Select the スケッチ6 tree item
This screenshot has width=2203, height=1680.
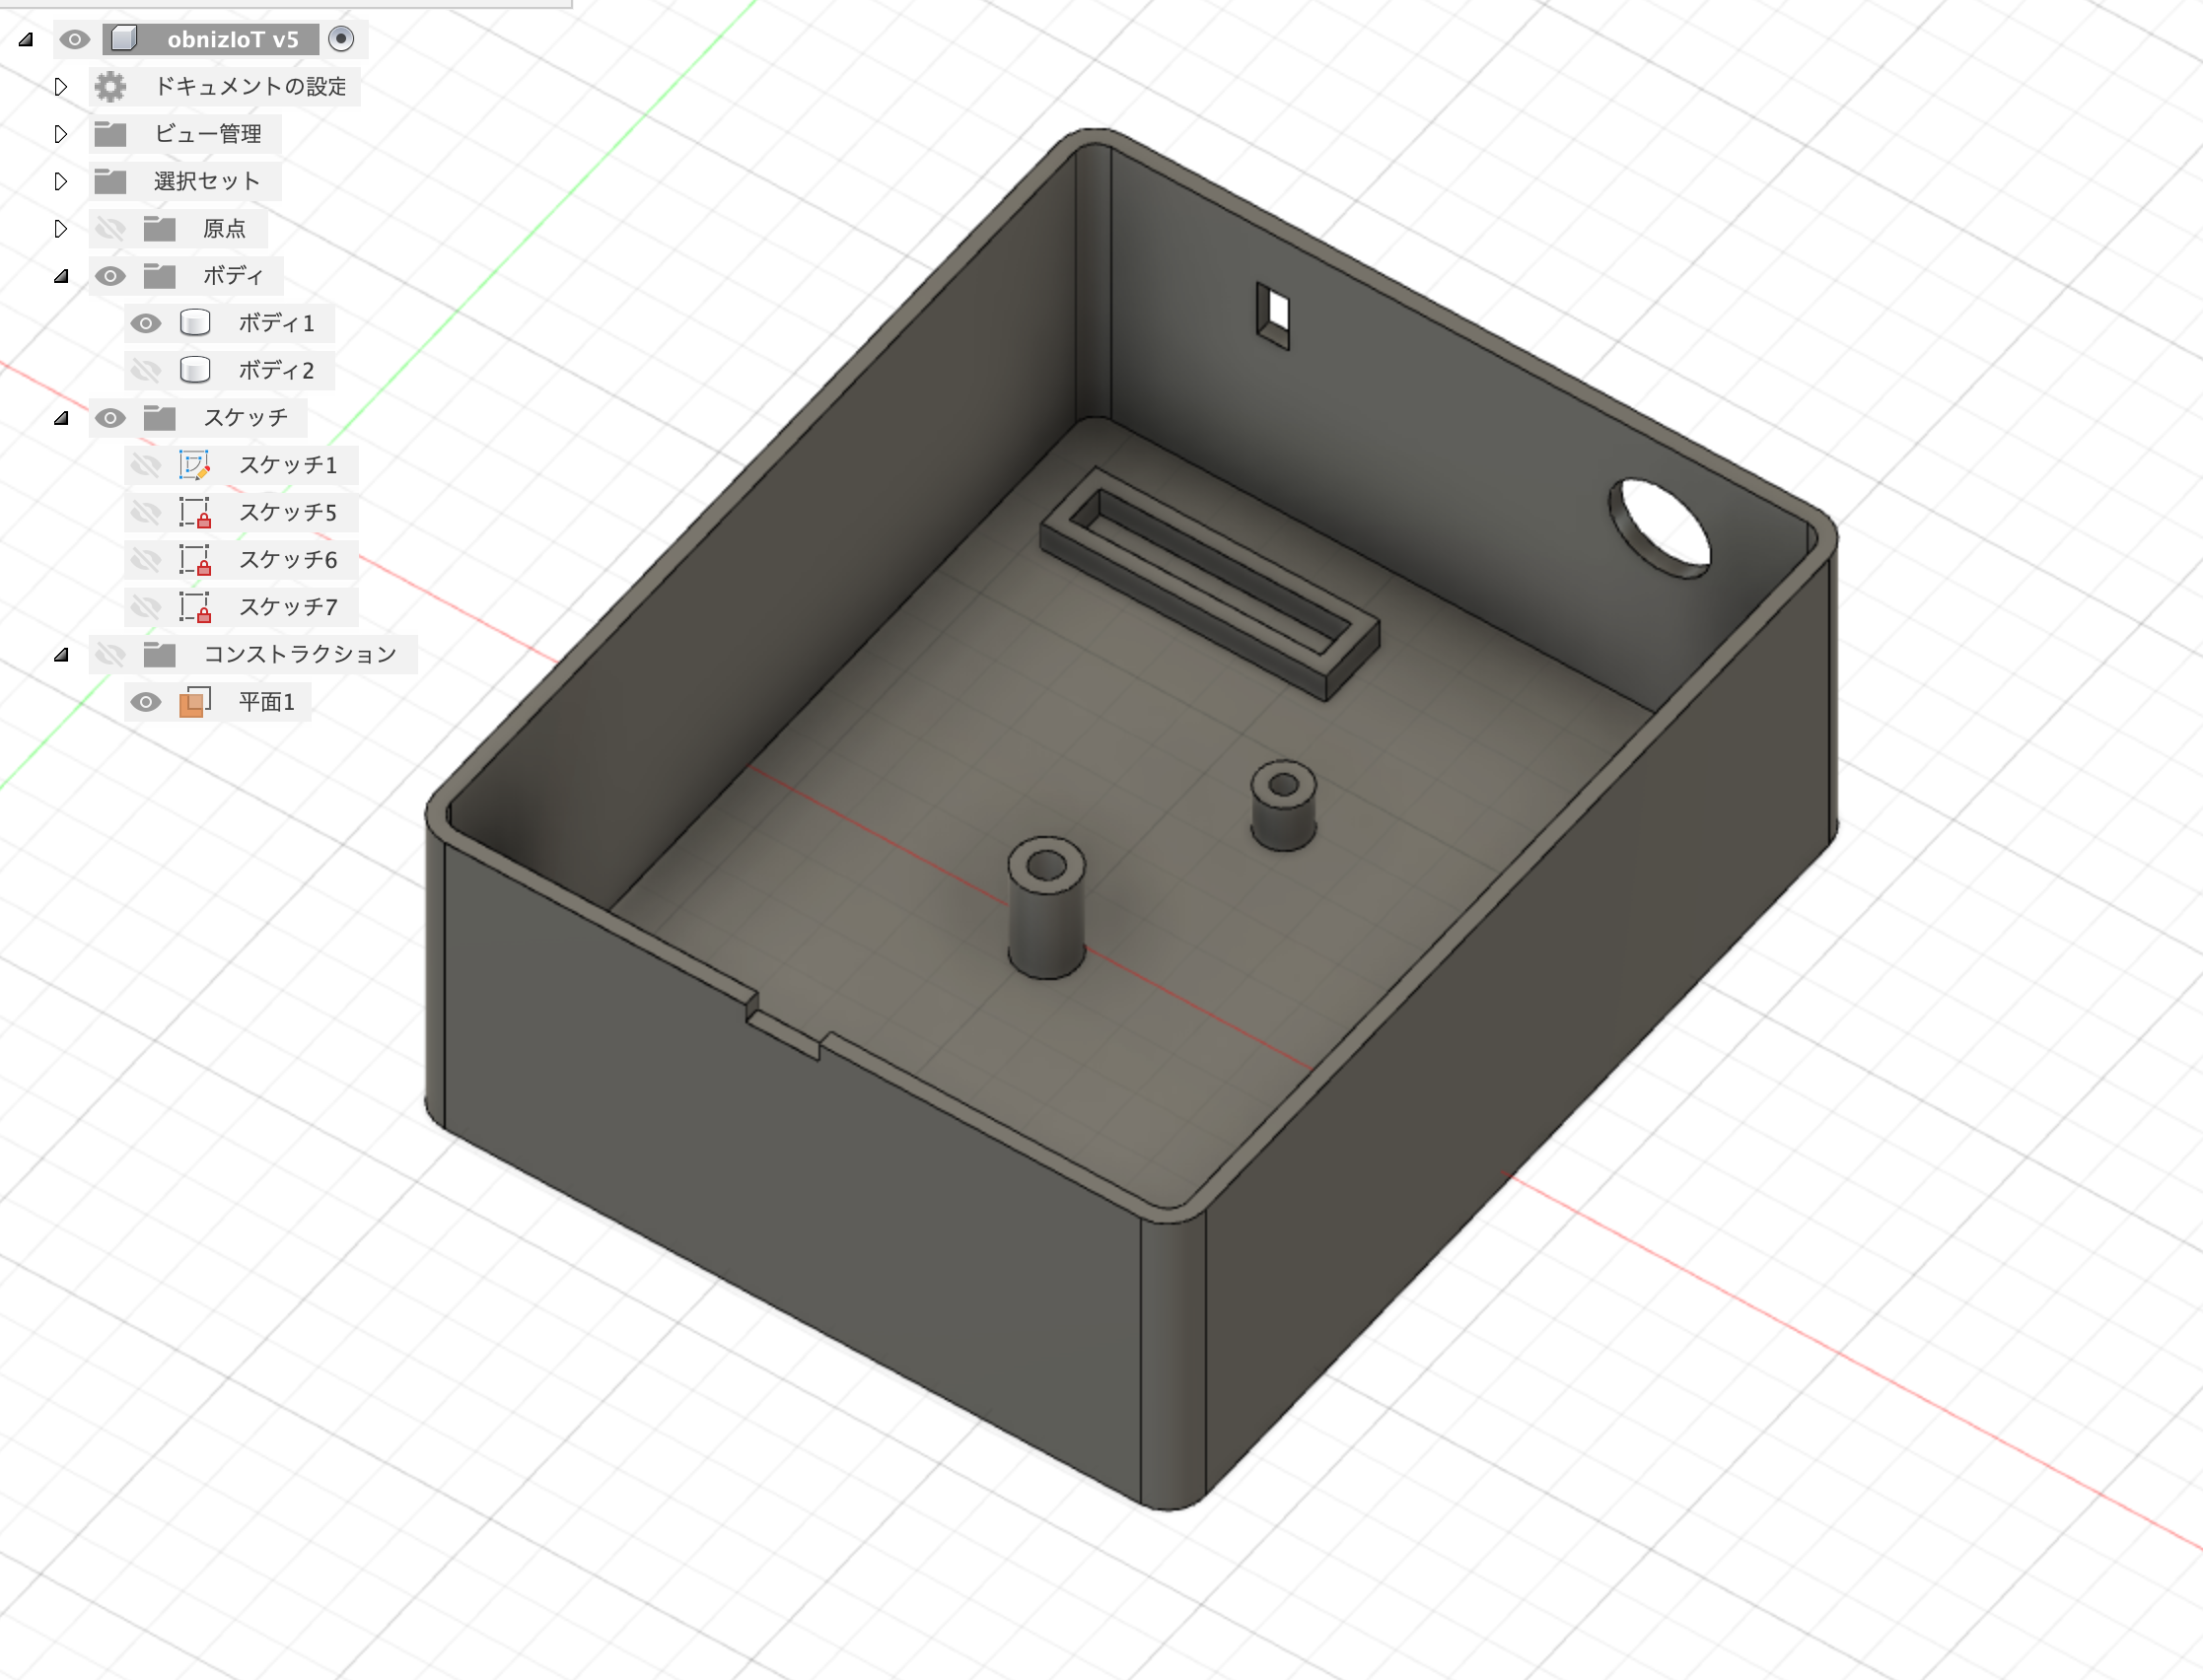point(287,560)
